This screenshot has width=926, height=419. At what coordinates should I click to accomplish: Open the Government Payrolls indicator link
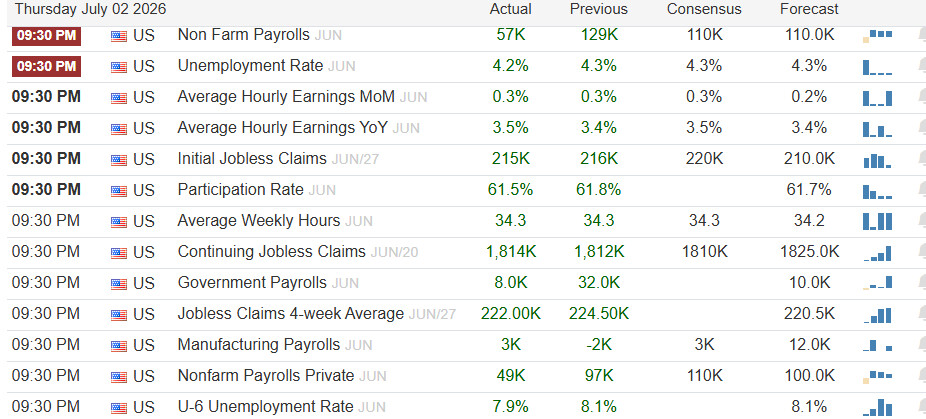(x=252, y=282)
